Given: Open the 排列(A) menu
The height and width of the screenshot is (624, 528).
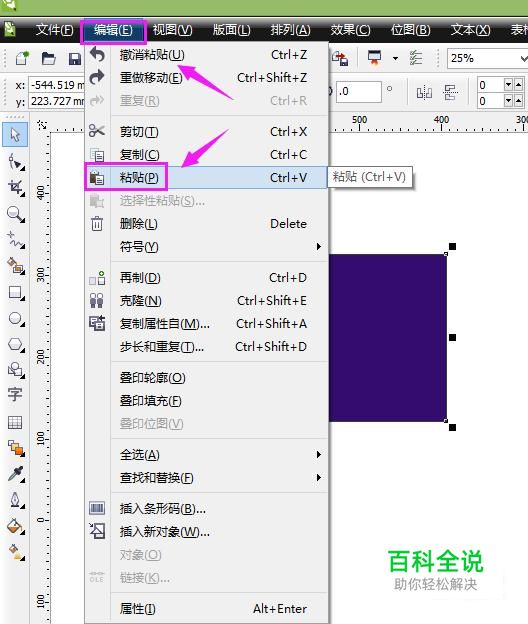Looking at the screenshot, I should pos(290,30).
